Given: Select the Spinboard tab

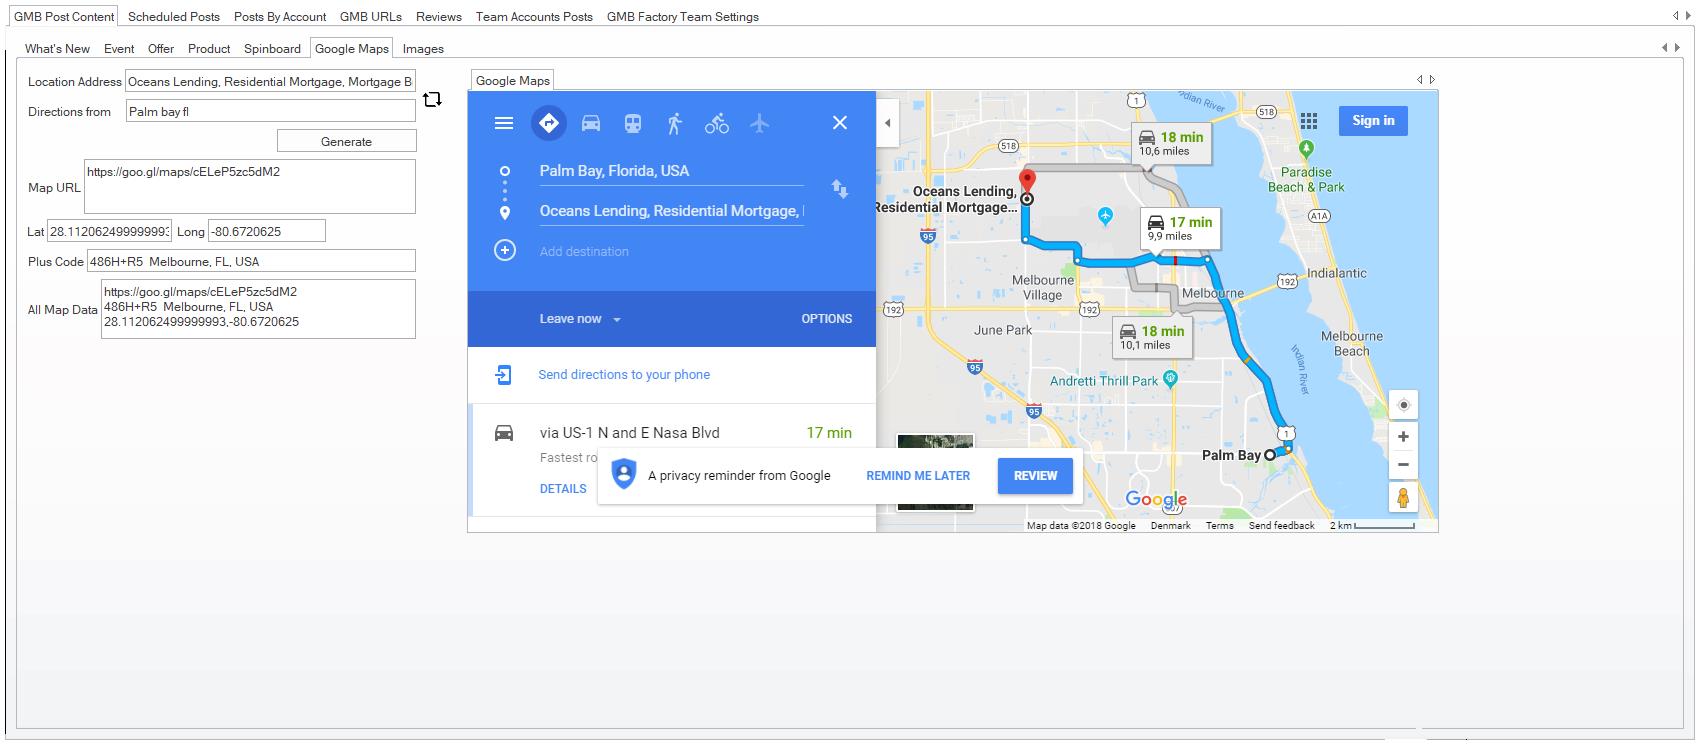Looking at the screenshot, I should tap(272, 48).
